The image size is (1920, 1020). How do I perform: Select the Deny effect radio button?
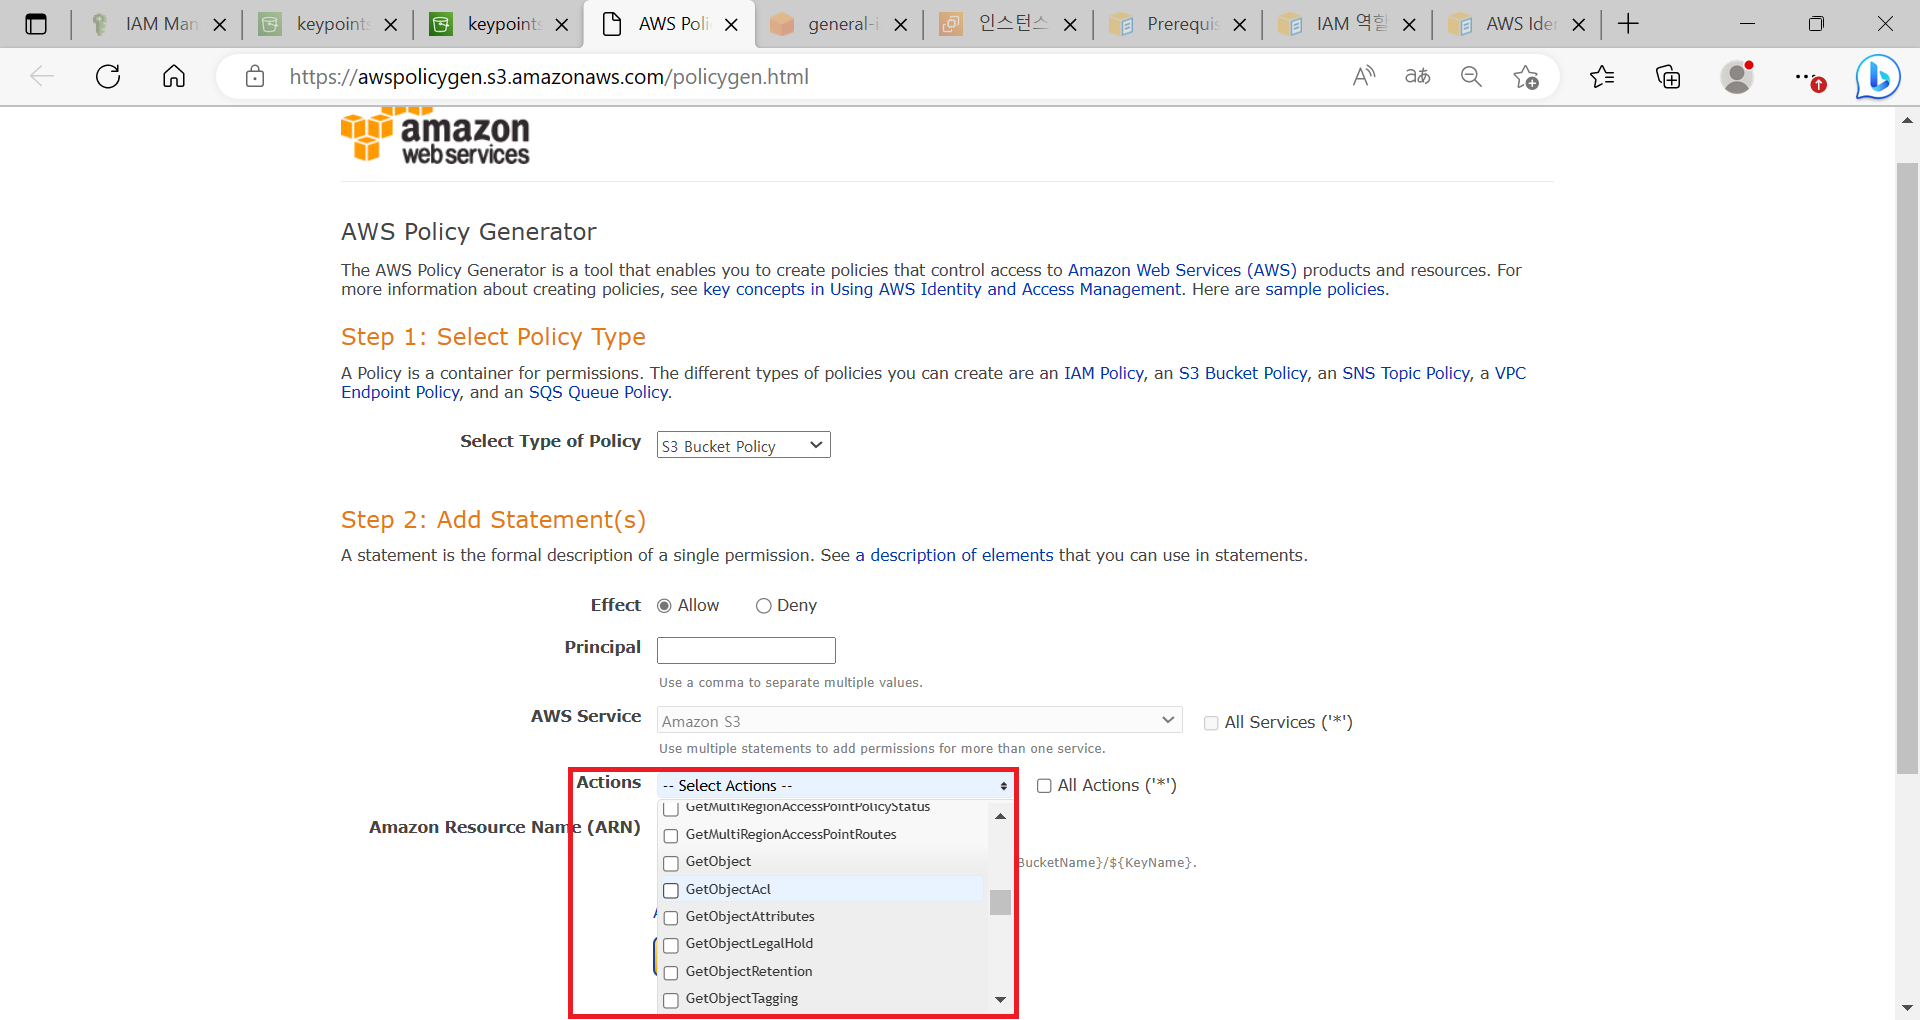pyautogui.click(x=764, y=606)
